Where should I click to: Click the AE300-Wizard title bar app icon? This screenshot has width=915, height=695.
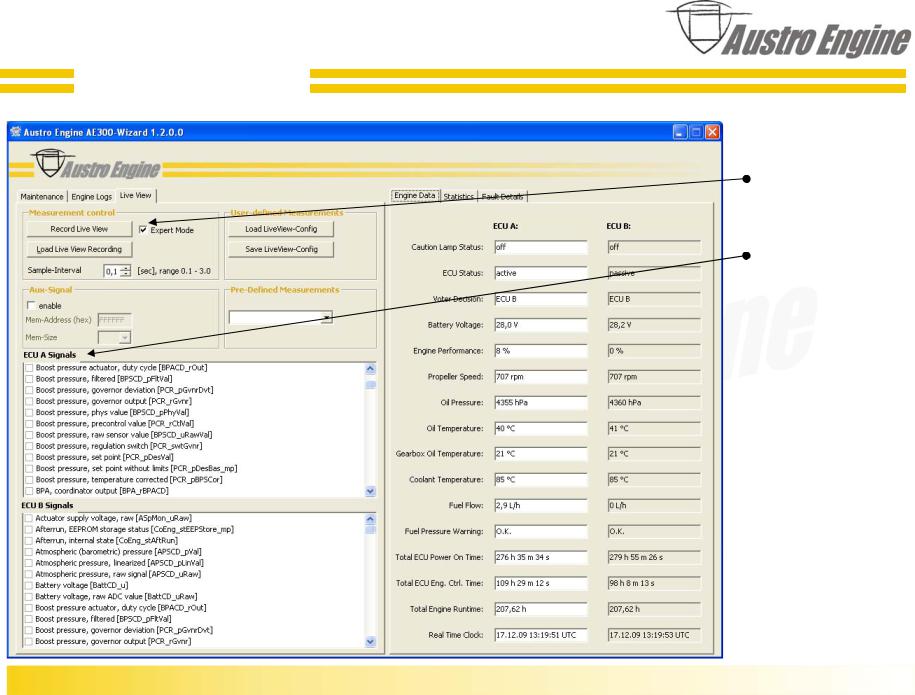(x=16, y=132)
